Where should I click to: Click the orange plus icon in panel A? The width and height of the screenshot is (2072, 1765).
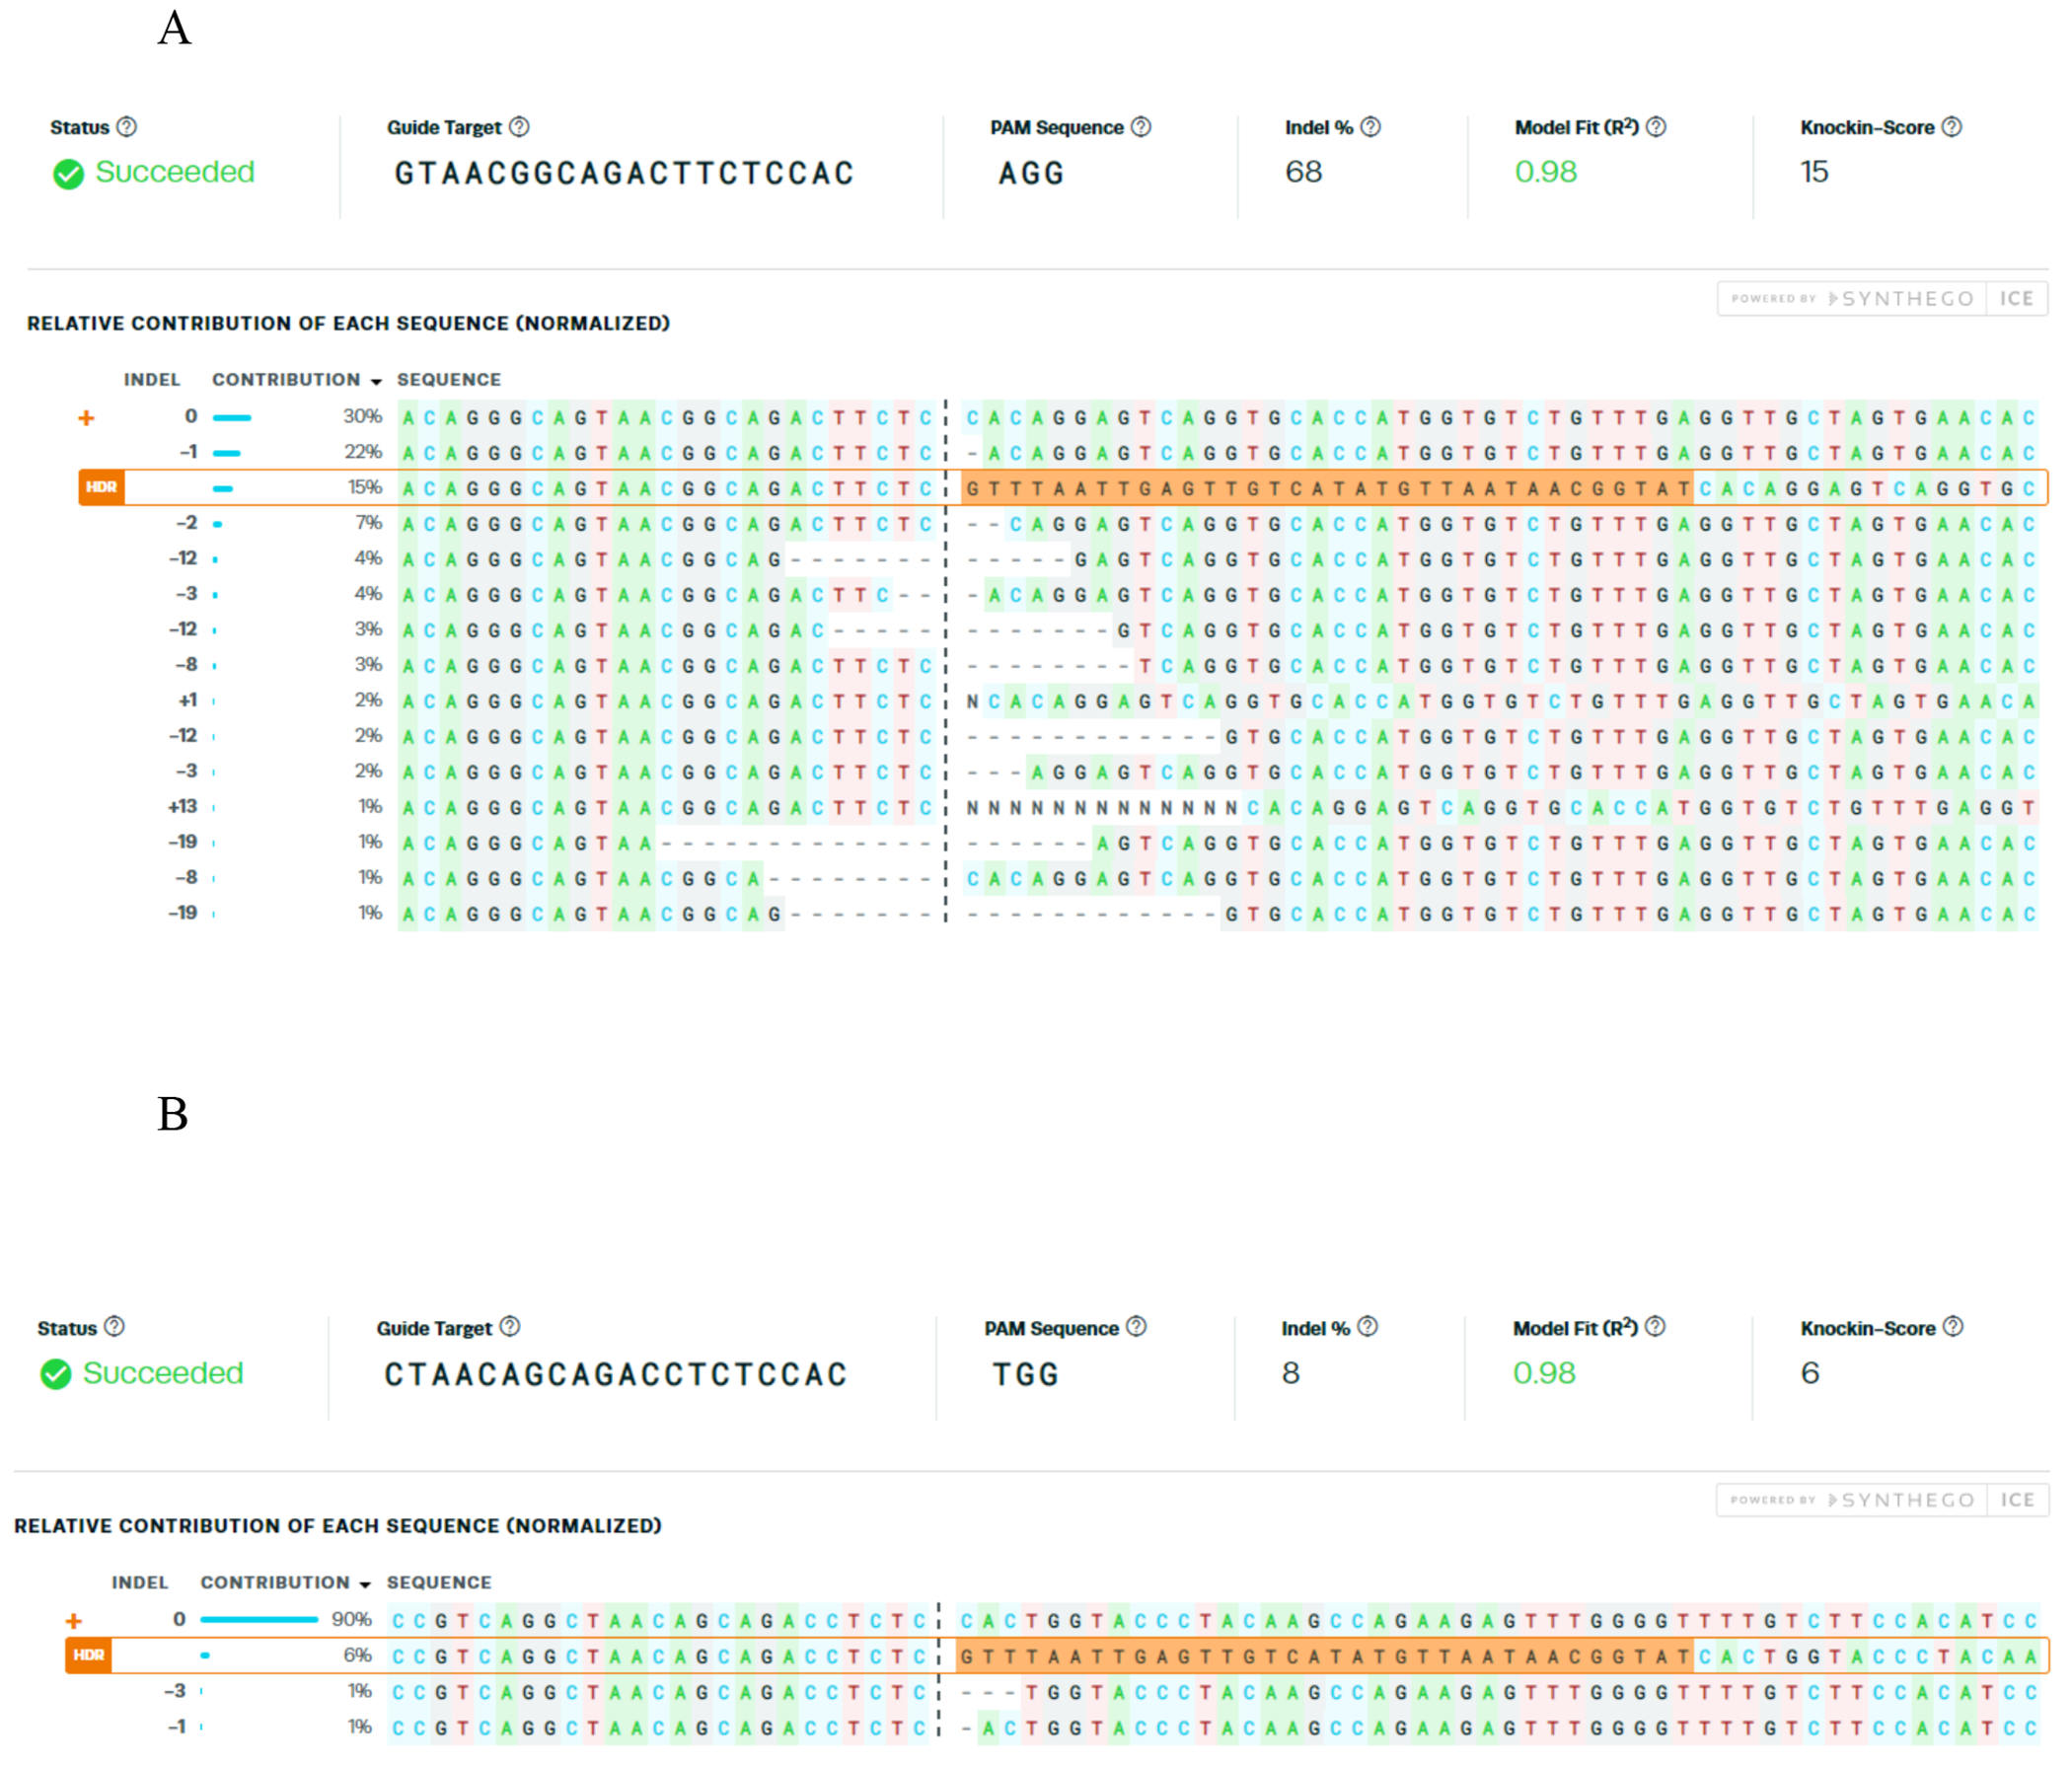click(86, 418)
